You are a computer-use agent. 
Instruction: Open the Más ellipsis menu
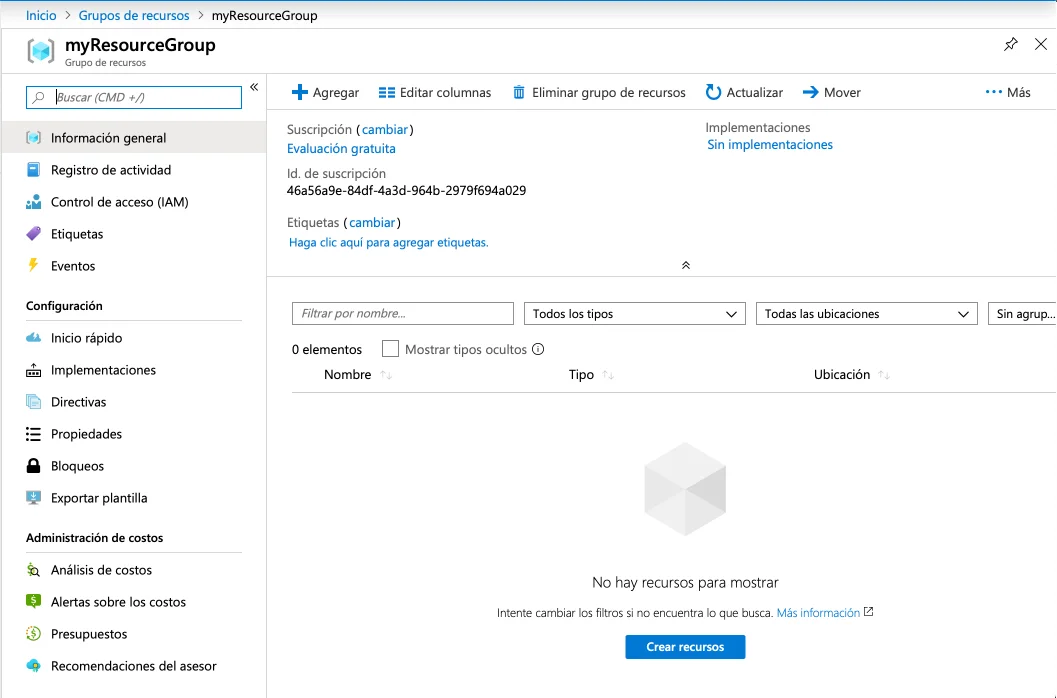[1008, 92]
